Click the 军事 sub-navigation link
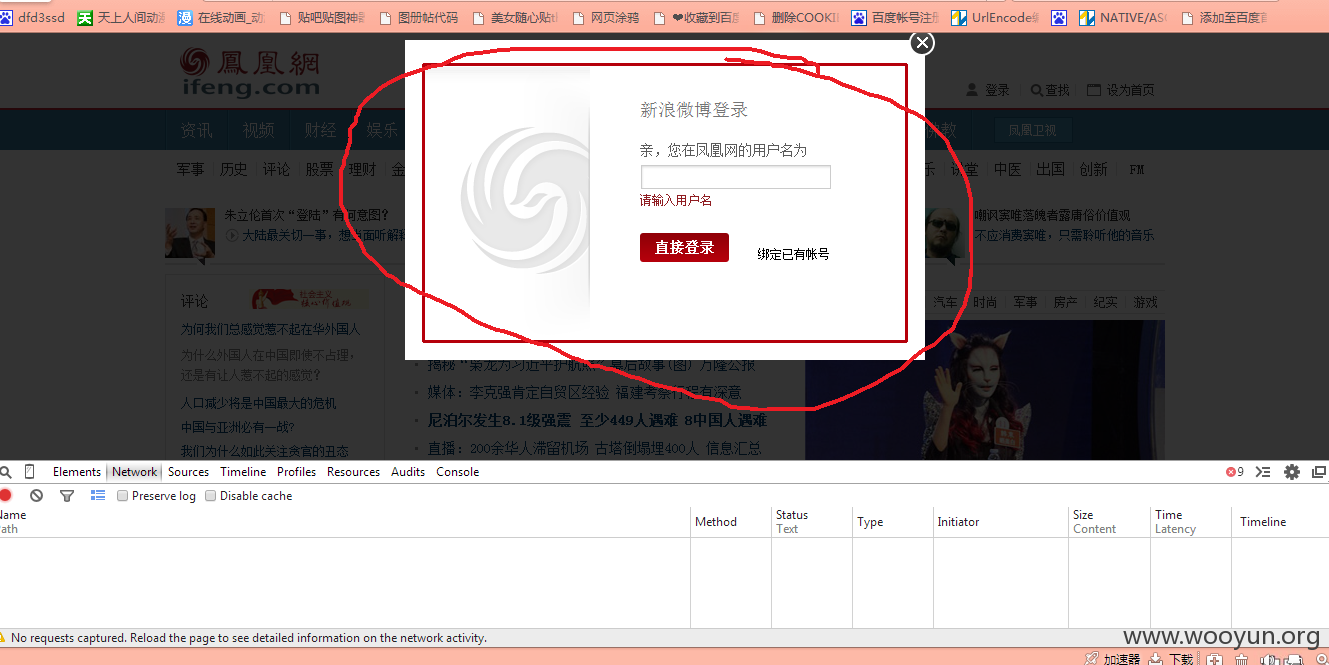 (190, 170)
